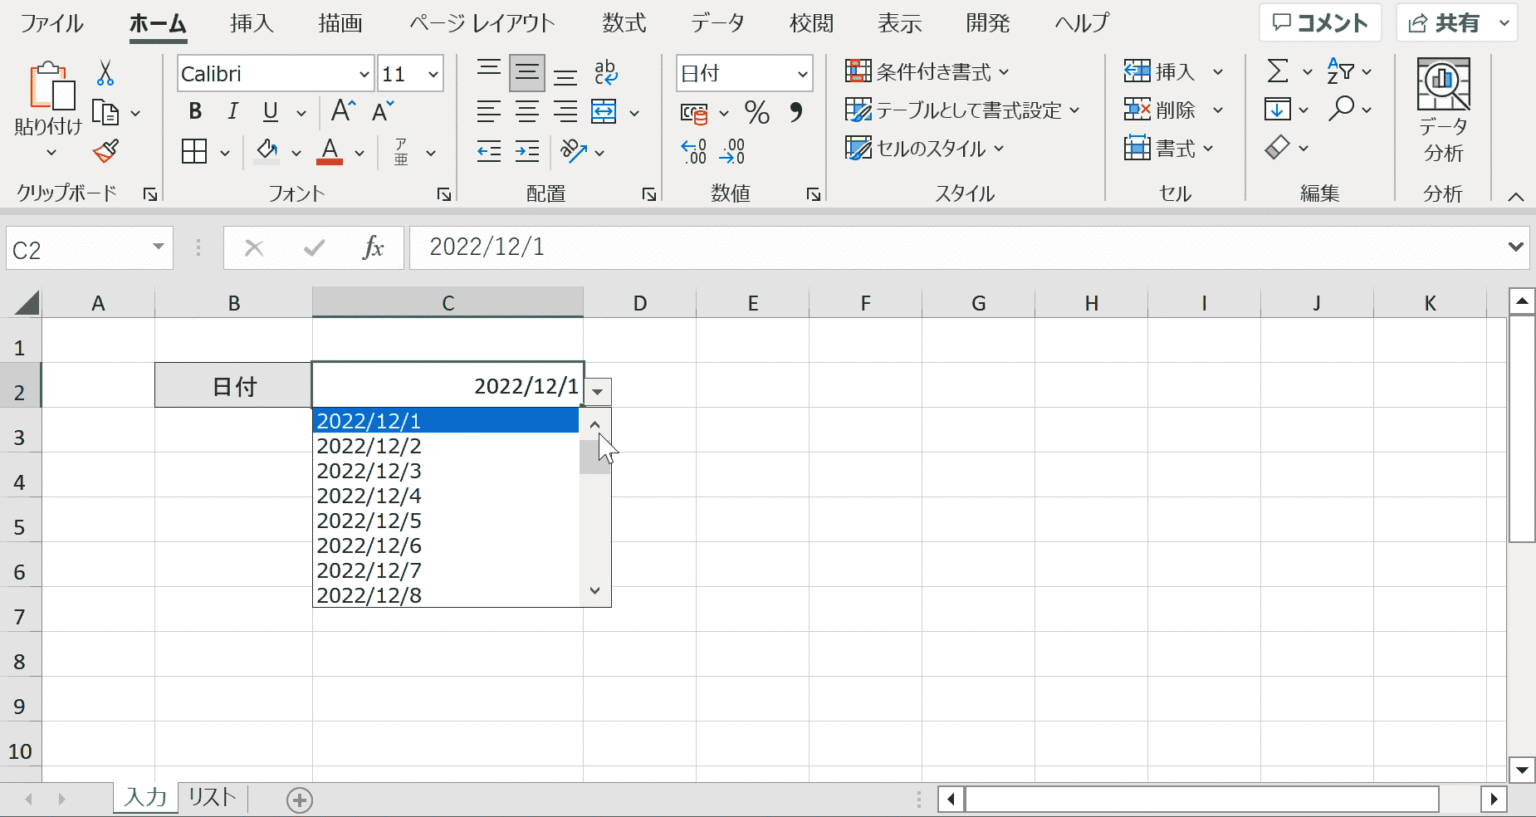Image resolution: width=1536 pixels, height=817 pixels.
Task: Click the increase indent icon
Action: click(x=527, y=152)
